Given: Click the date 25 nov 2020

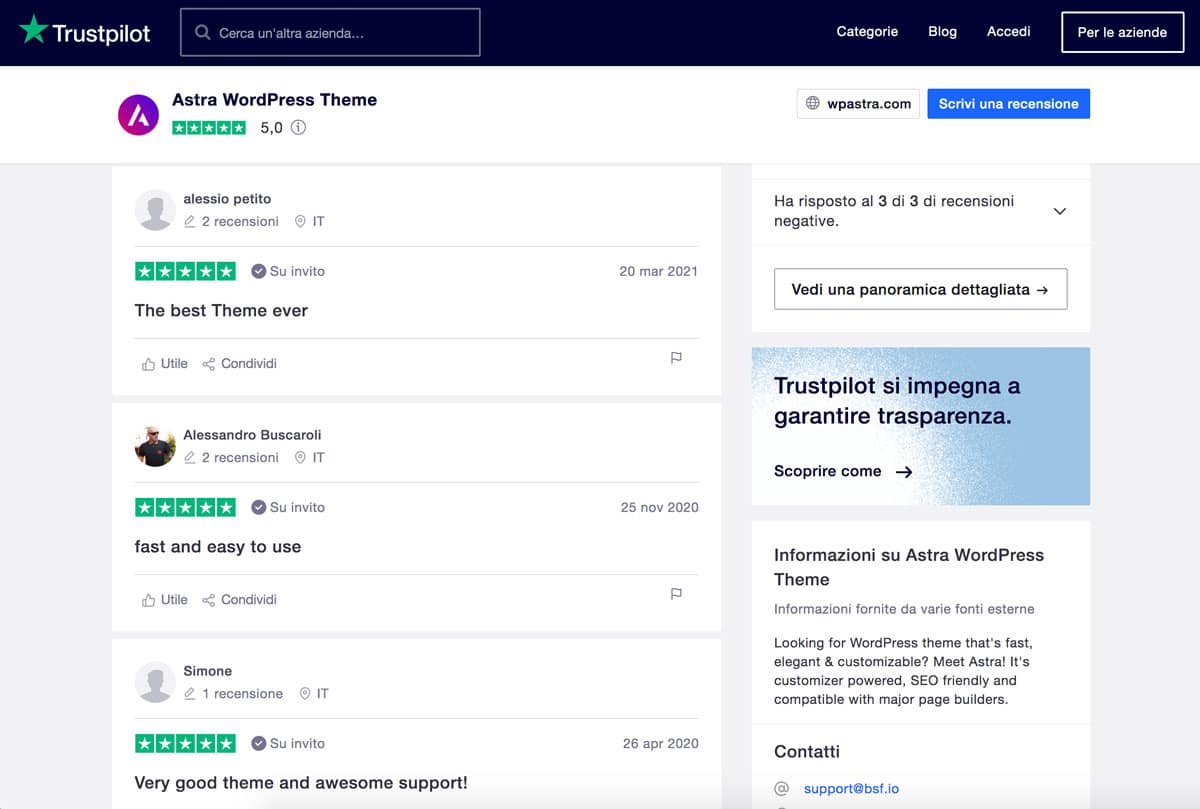Looking at the screenshot, I should 659,507.
